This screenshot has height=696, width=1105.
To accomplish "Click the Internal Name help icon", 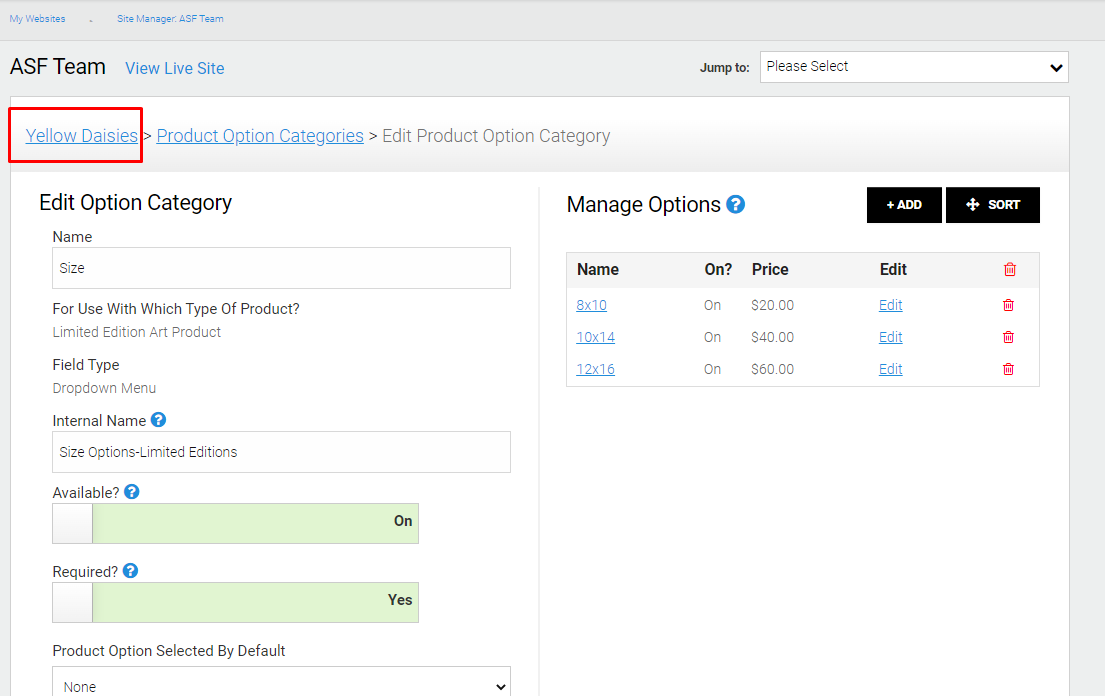I will 160,420.
